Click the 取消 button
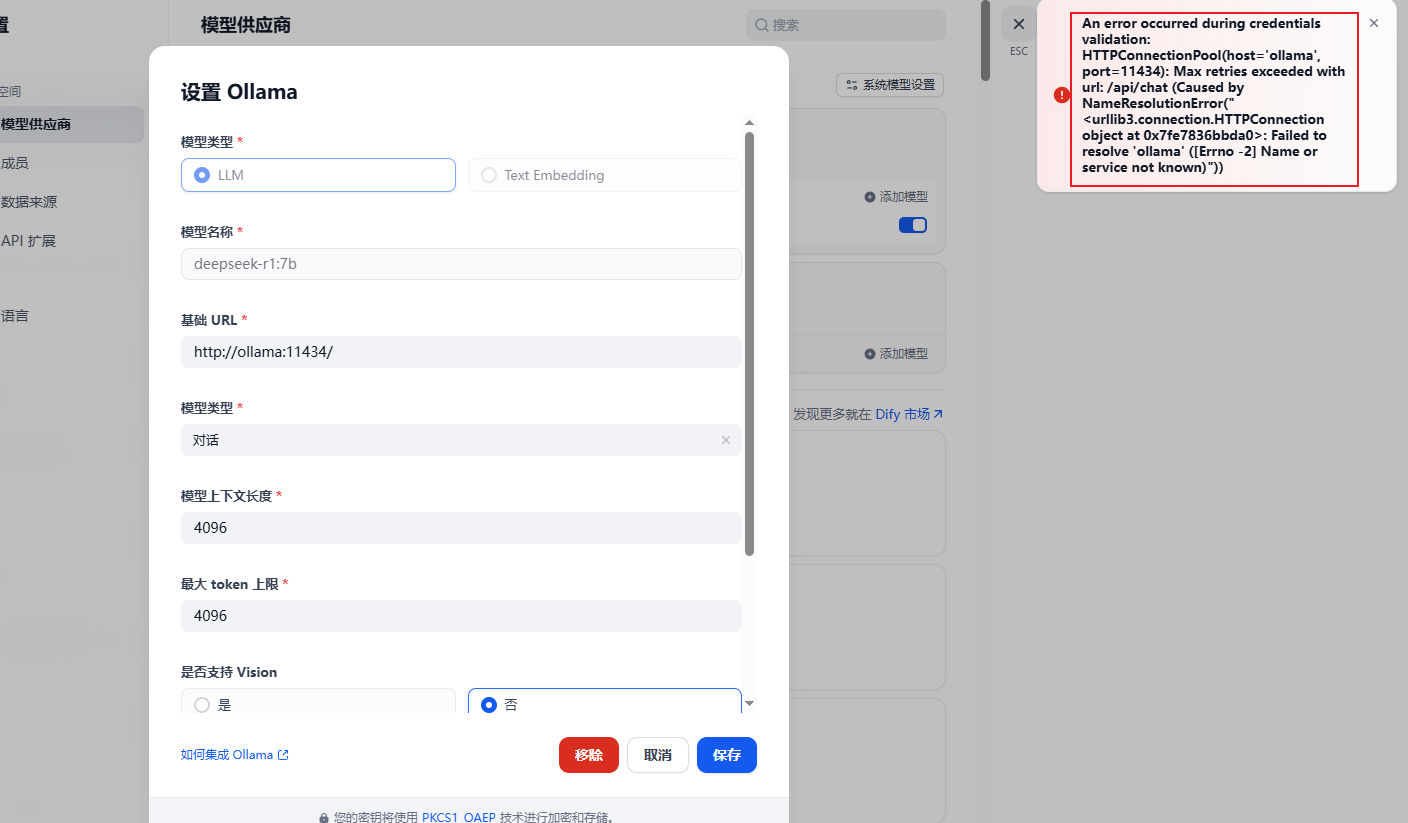This screenshot has height=823, width=1408. (658, 755)
